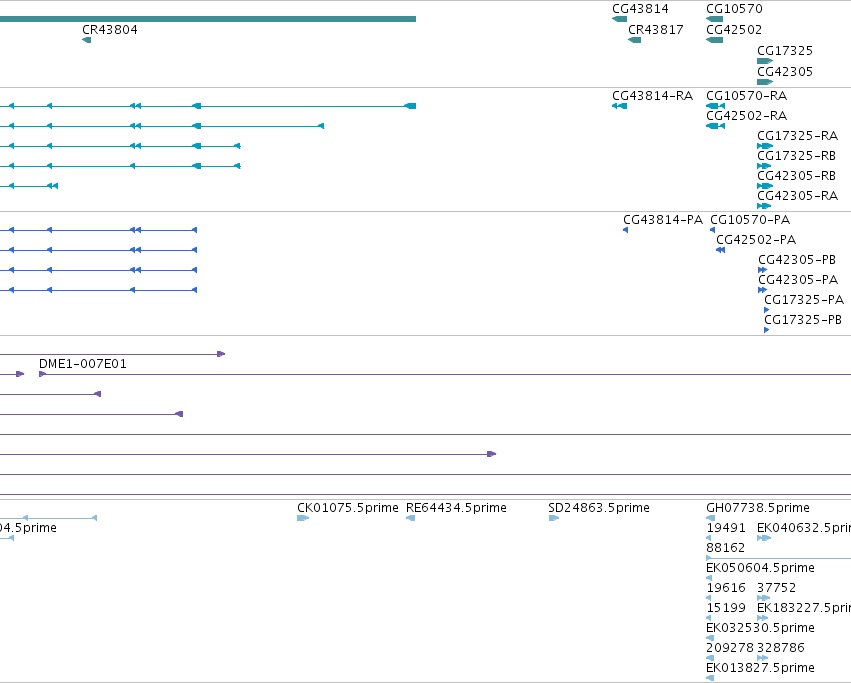Click the feature labeled 88162
The width and height of the screenshot is (851, 683).
click(726, 548)
